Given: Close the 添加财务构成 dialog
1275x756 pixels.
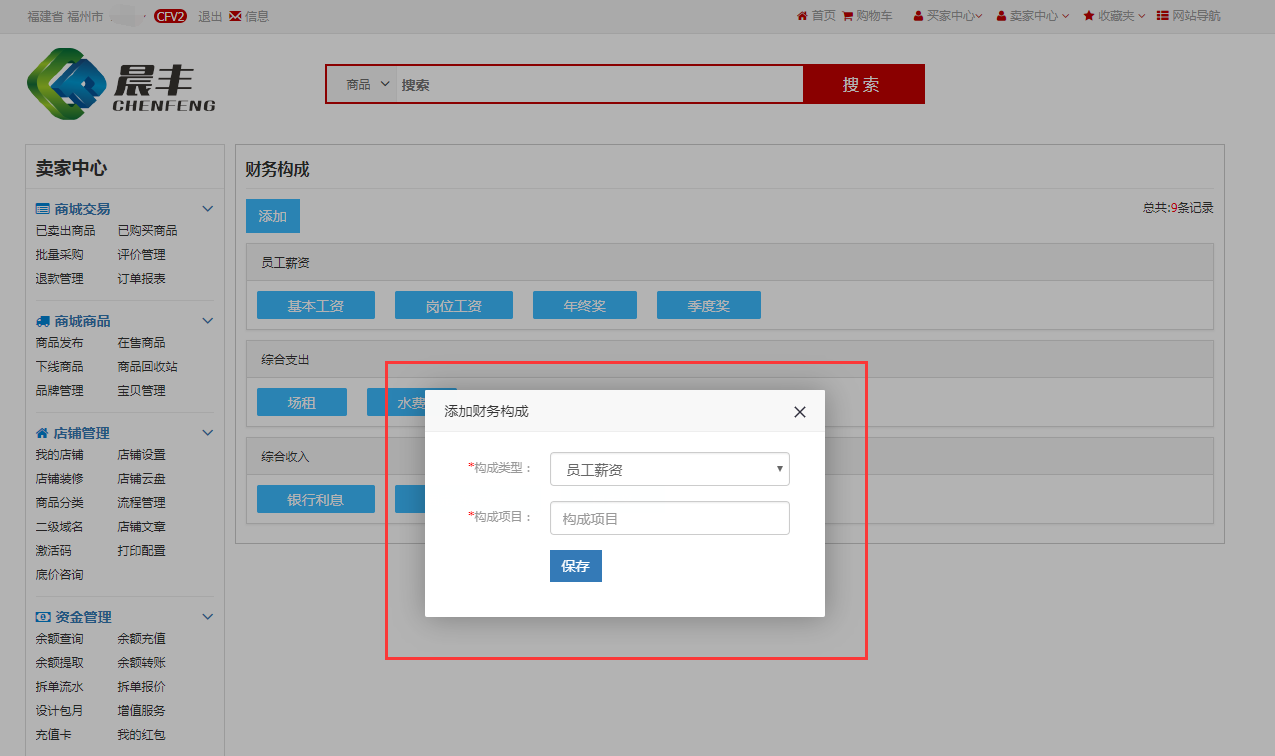Looking at the screenshot, I should pos(799,412).
